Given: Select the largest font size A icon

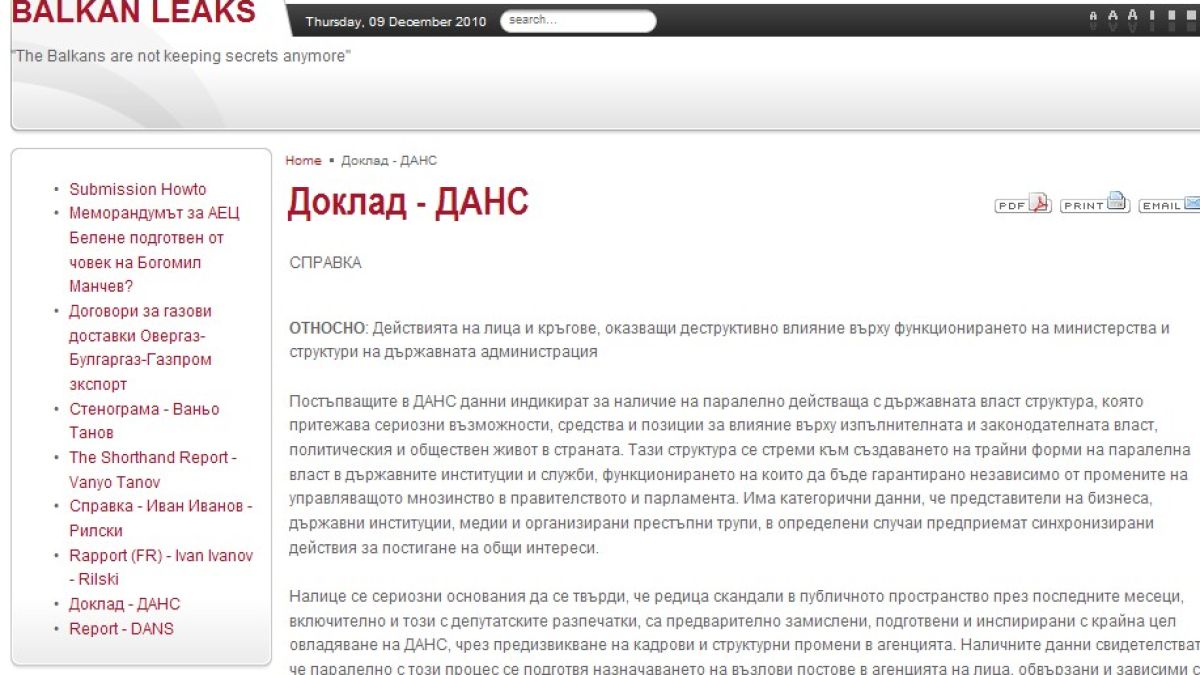Looking at the screenshot, I should 1133,17.
